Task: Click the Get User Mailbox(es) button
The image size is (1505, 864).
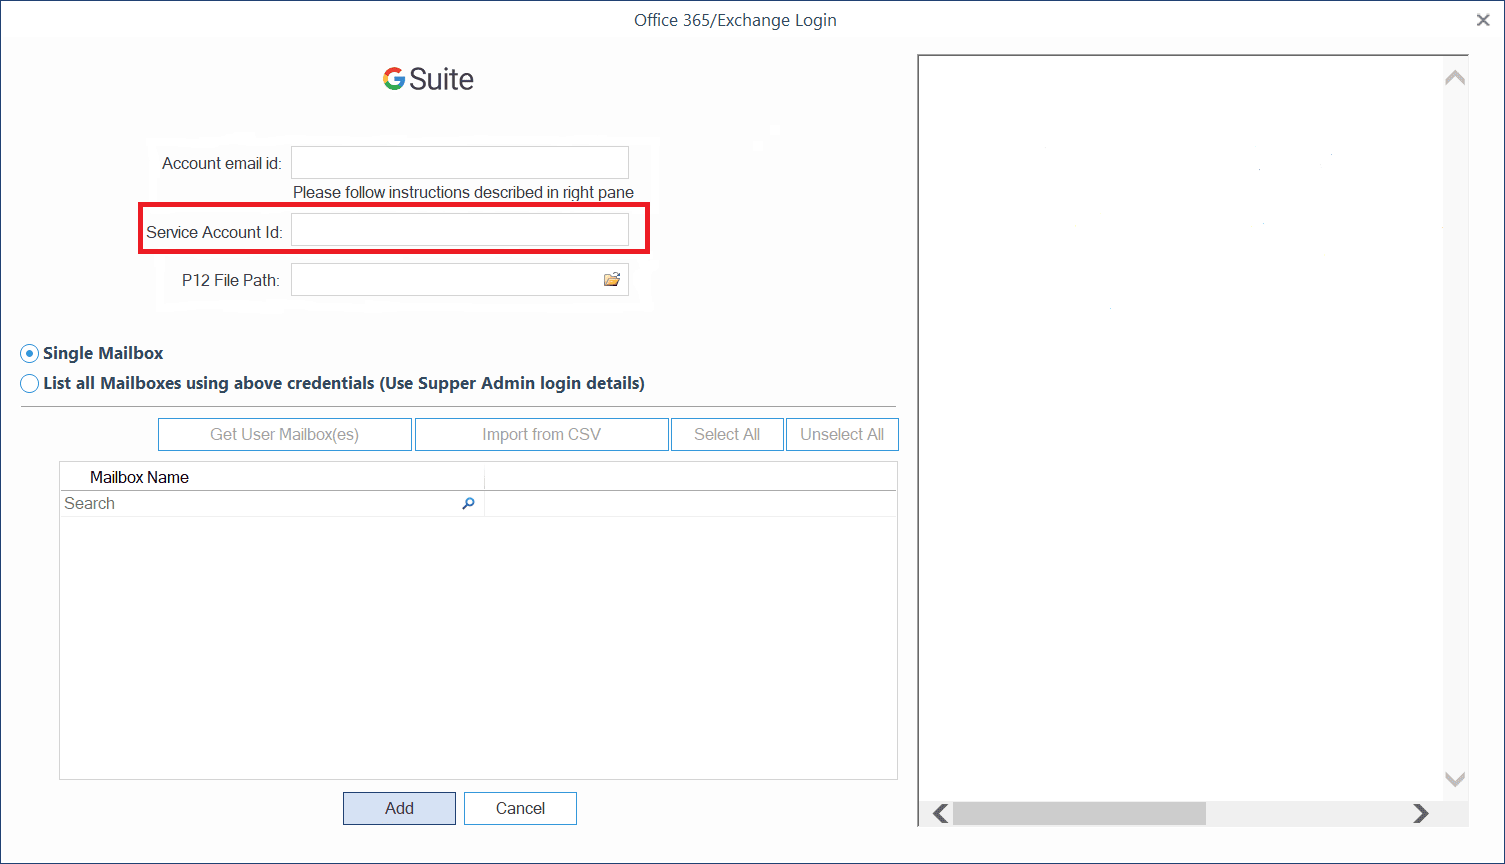Action: [285, 435]
